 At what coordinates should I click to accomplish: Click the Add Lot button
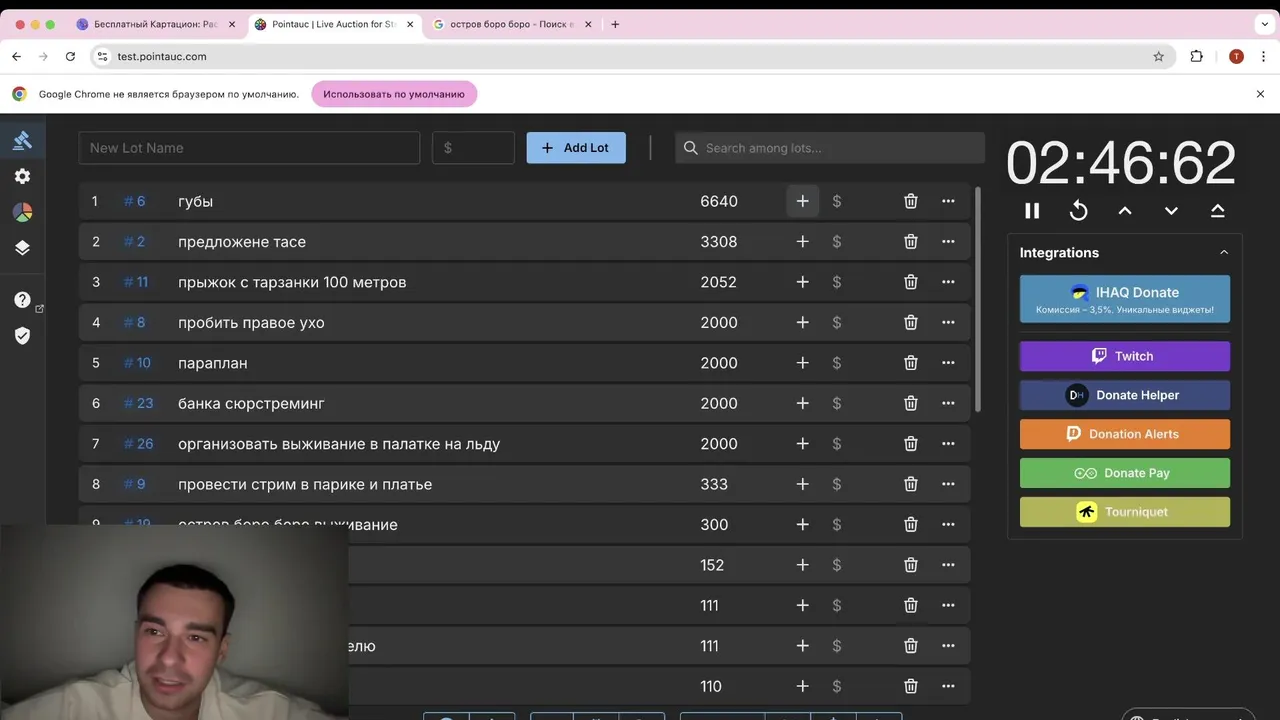click(576, 148)
